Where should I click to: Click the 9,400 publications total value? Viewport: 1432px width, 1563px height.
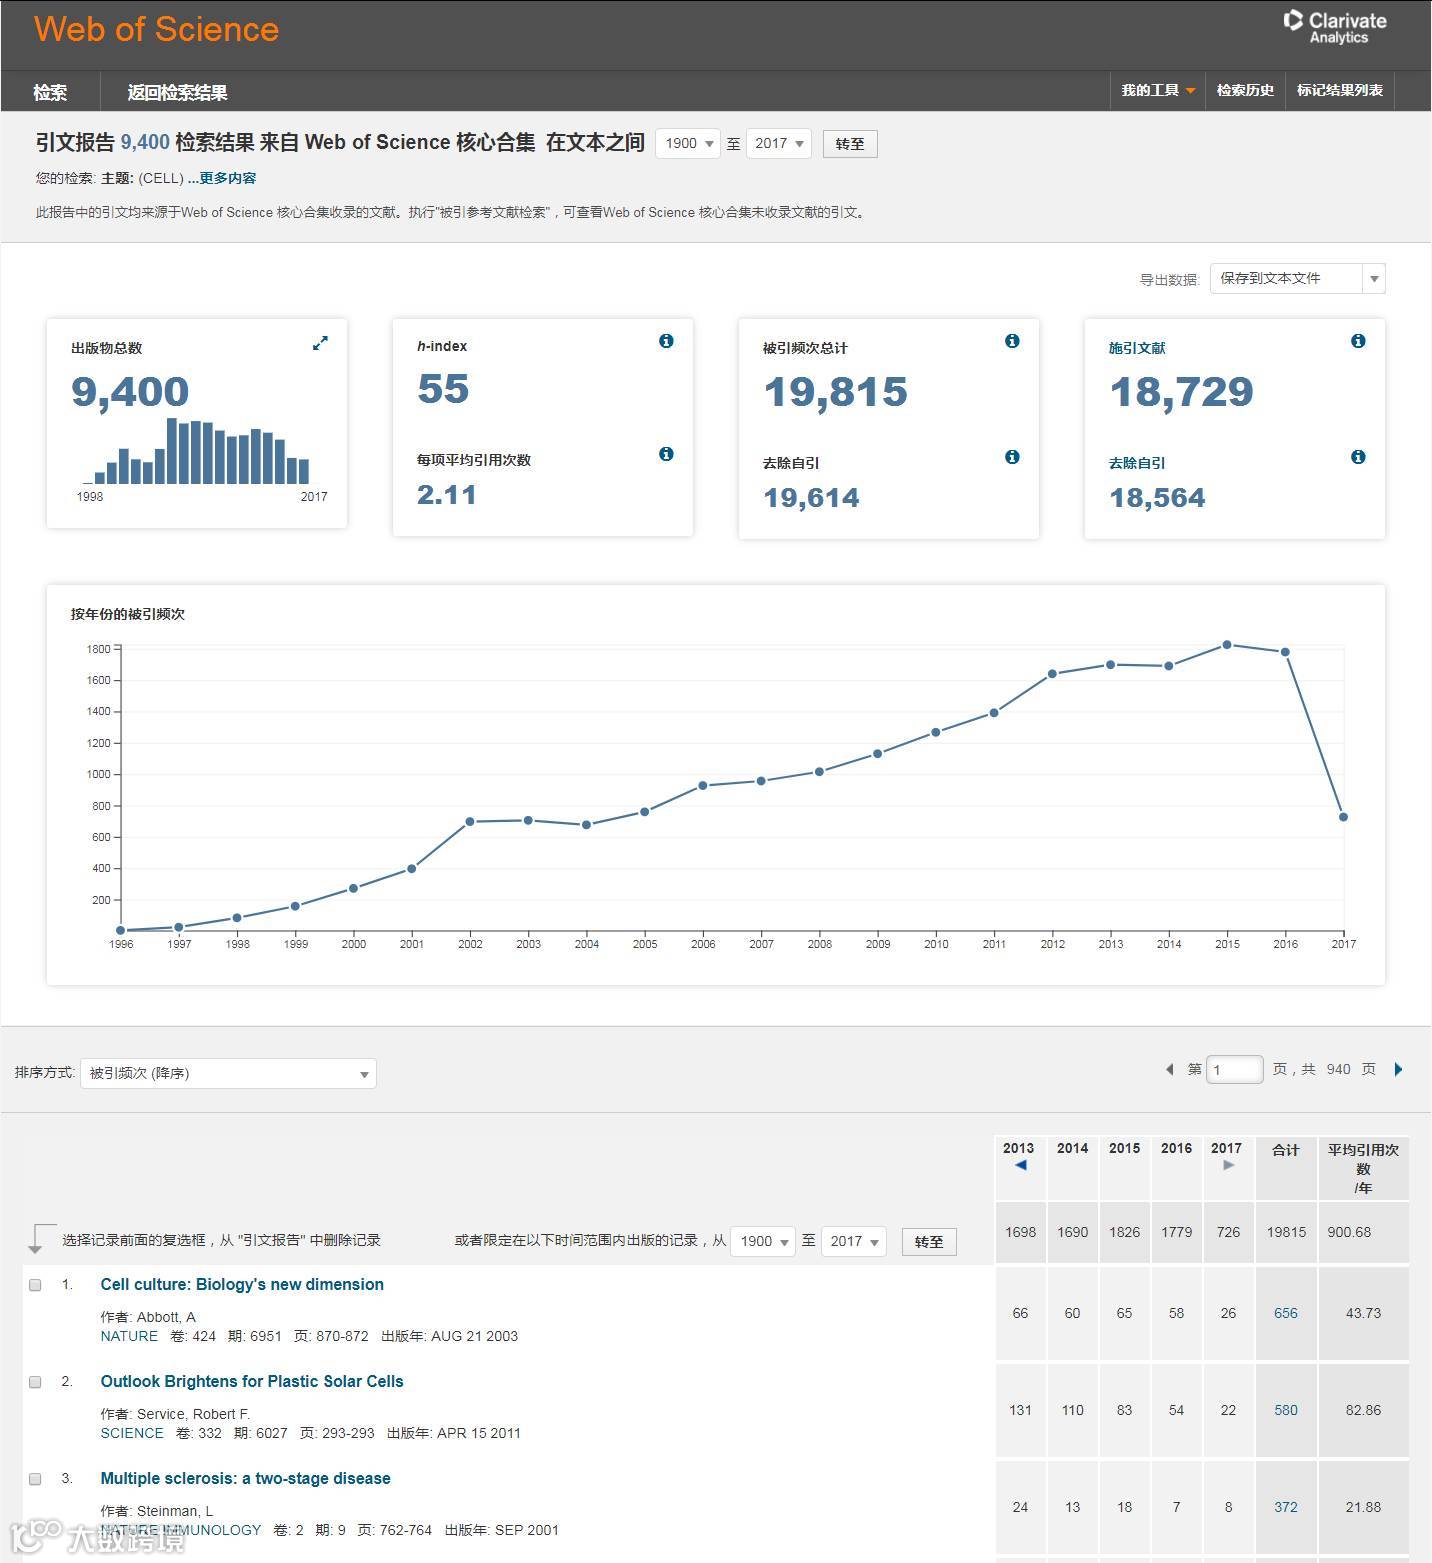click(130, 391)
